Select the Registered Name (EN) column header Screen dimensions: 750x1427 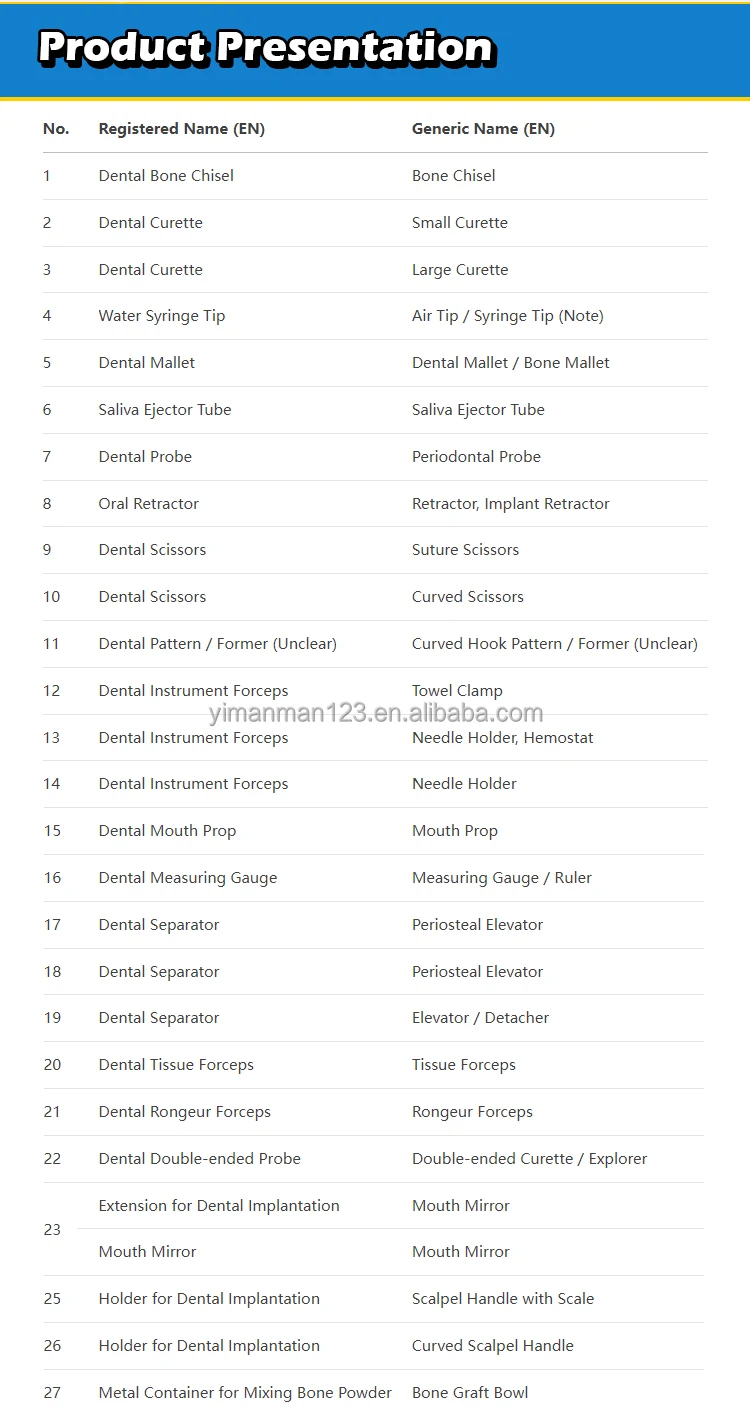[x=181, y=129]
